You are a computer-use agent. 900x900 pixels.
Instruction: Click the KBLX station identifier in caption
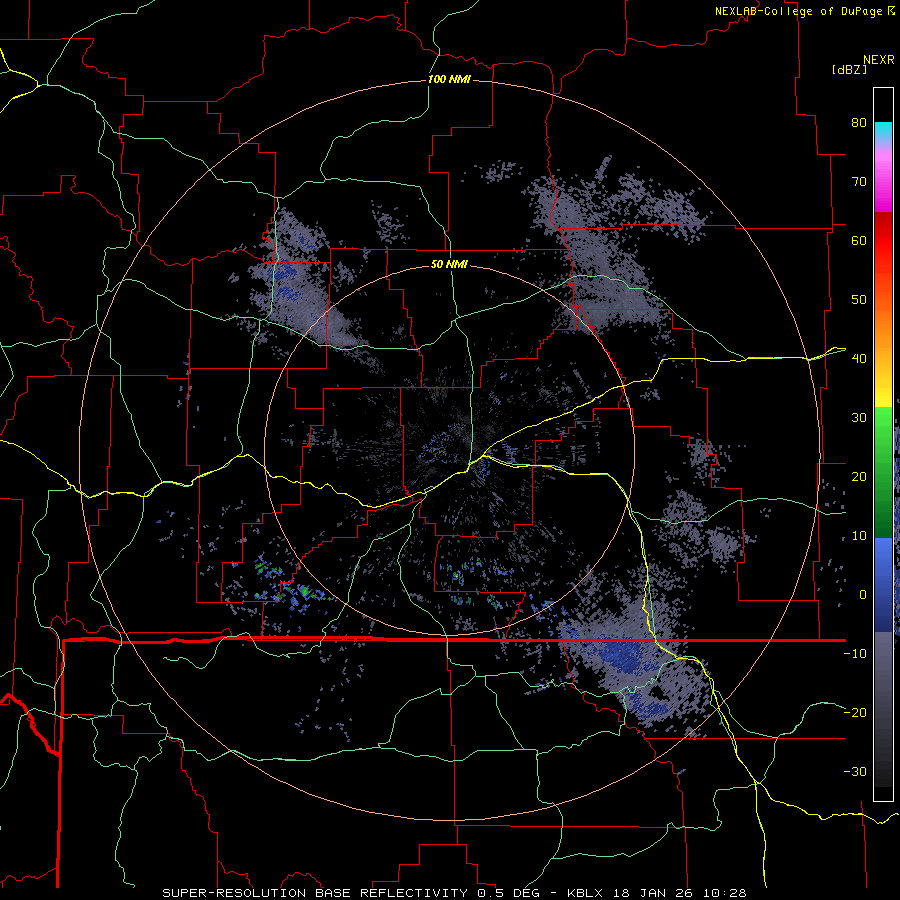tap(585, 893)
